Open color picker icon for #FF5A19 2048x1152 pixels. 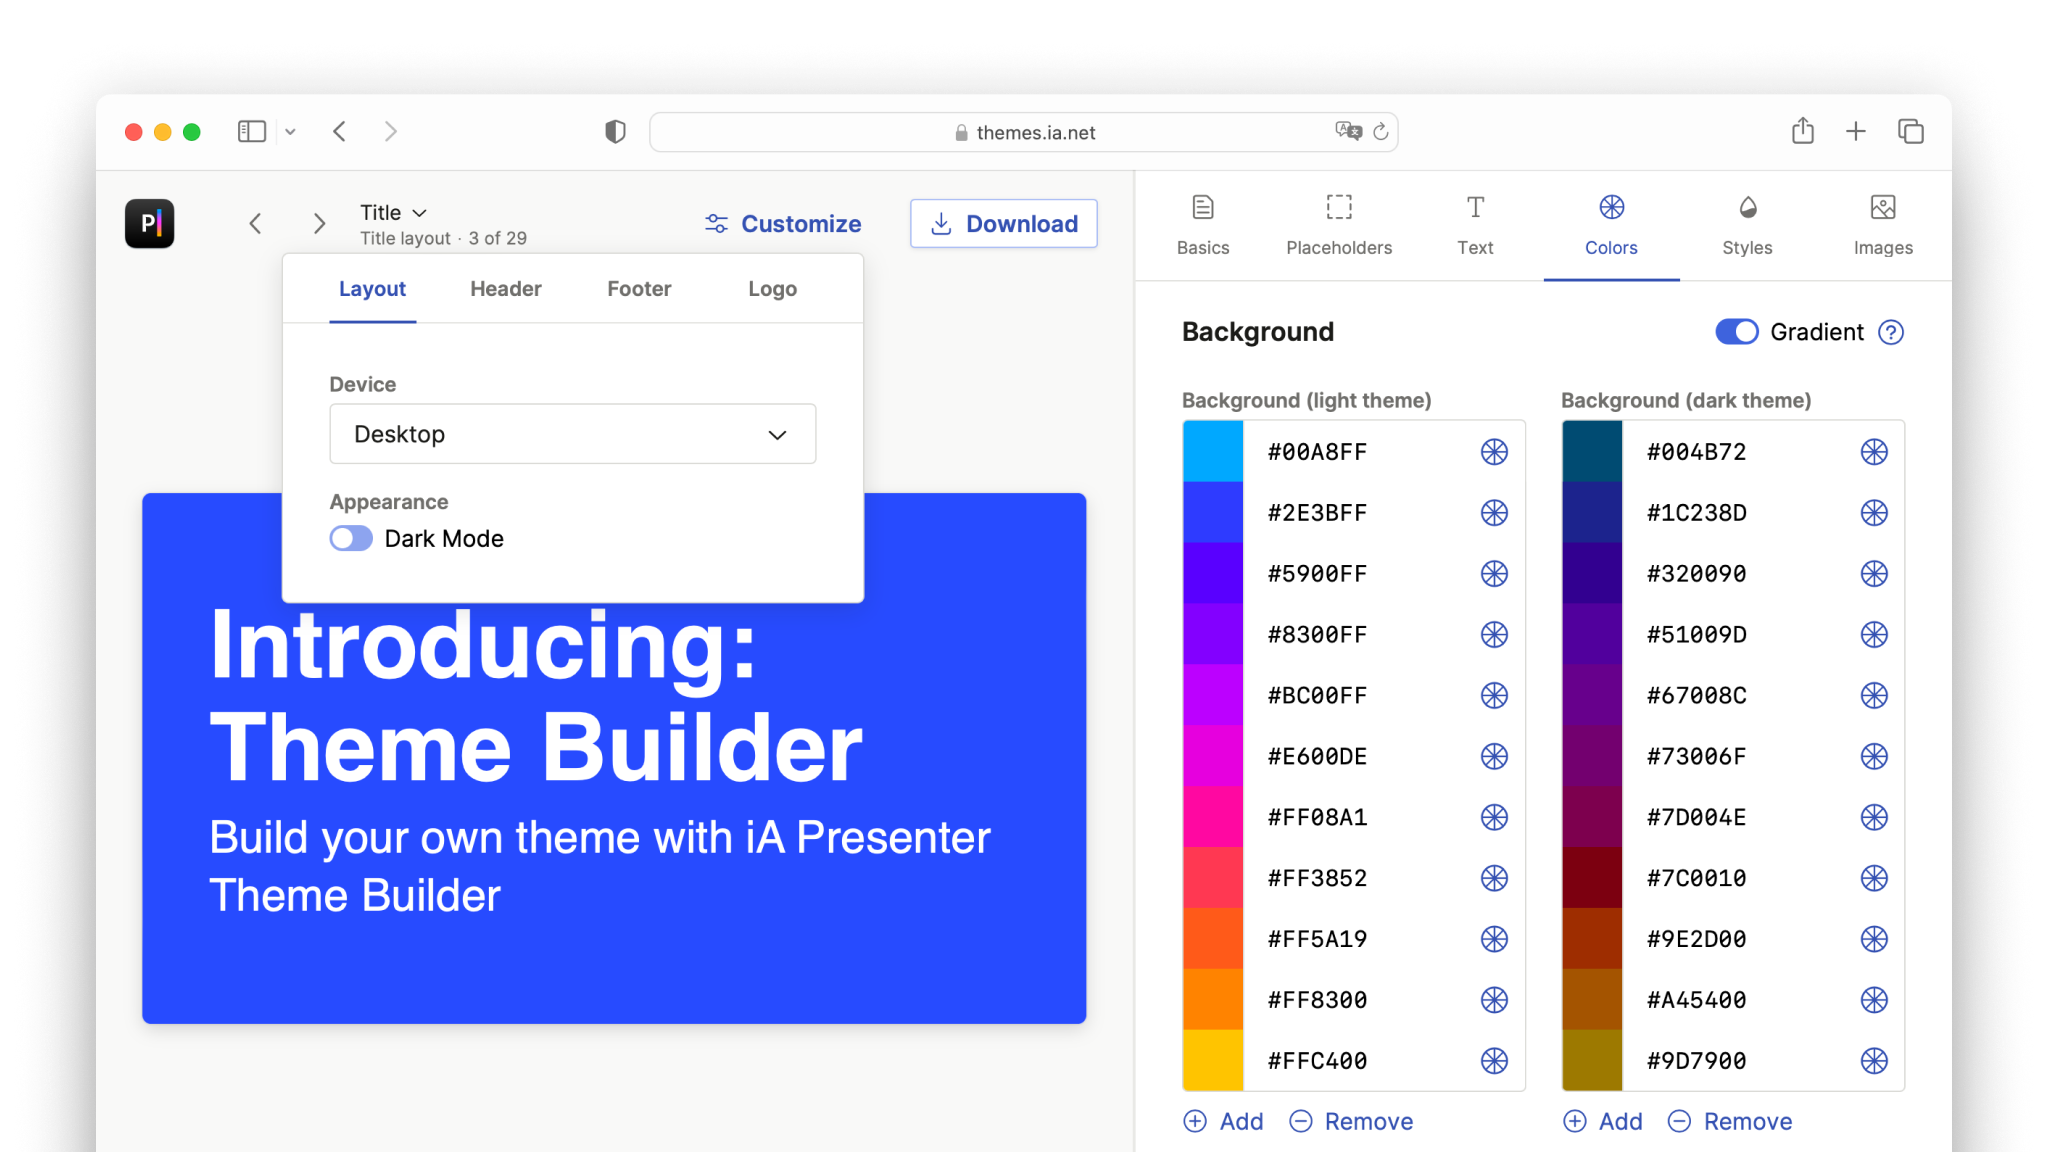point(1494,939)
